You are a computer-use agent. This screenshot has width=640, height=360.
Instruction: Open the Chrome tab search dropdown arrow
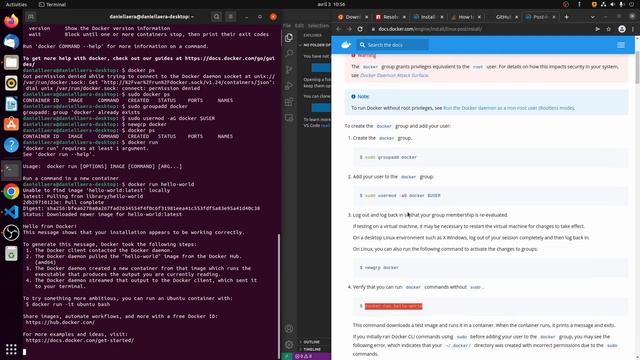point(592,17)
